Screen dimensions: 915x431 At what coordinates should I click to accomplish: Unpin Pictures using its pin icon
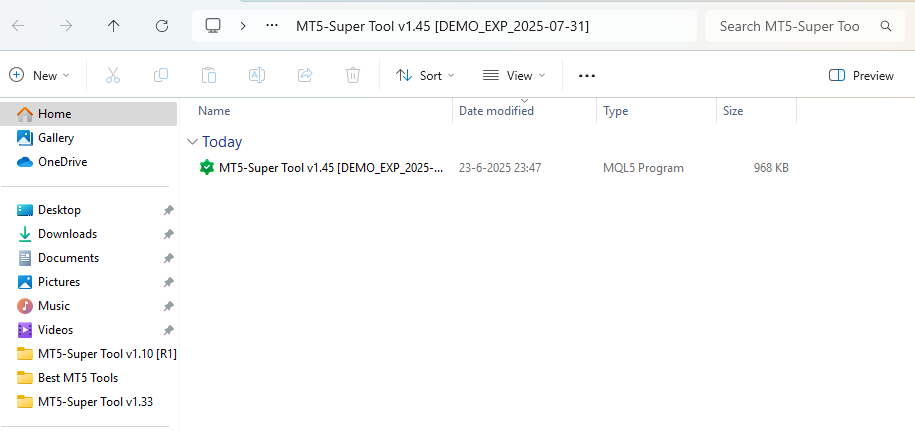pos(168,282)
